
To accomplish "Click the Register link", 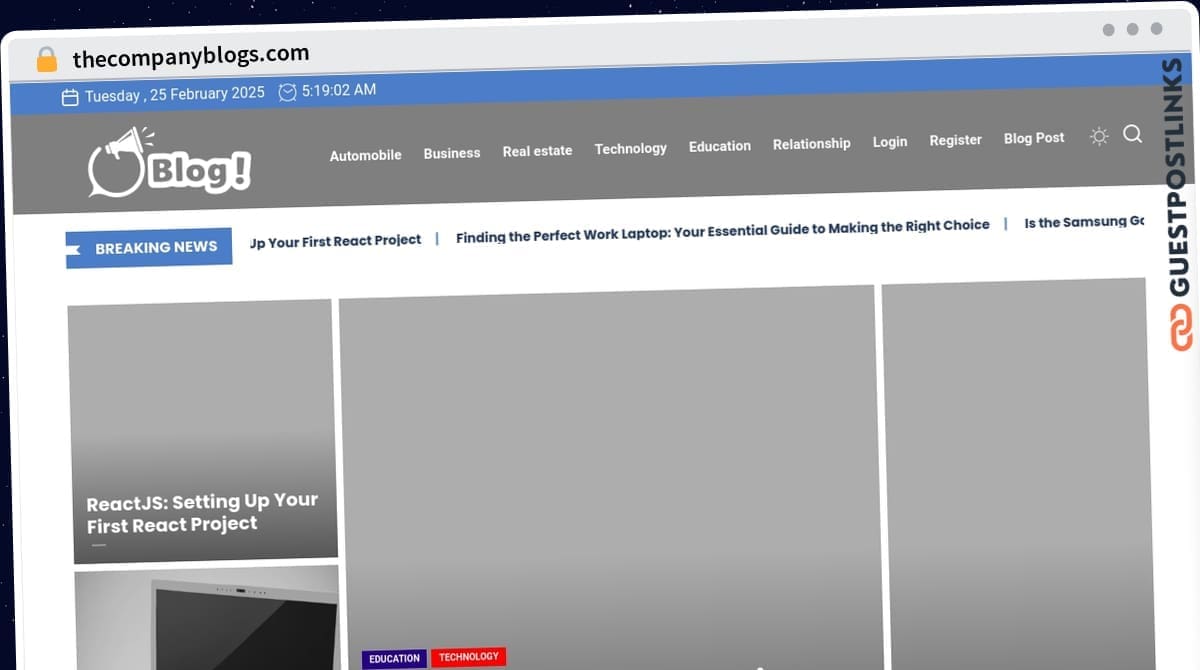I will point(955,140).
